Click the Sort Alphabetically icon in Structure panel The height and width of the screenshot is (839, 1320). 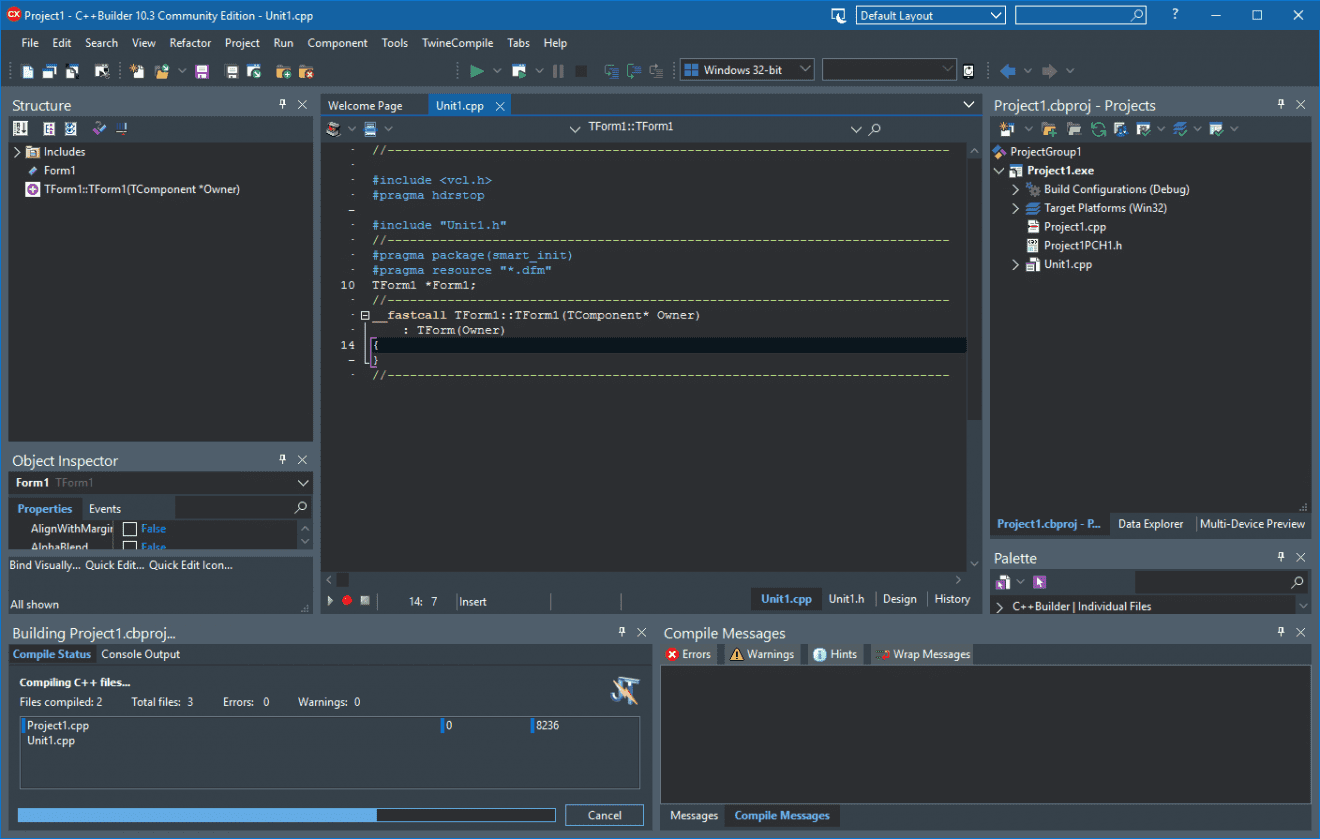point(20,128)
